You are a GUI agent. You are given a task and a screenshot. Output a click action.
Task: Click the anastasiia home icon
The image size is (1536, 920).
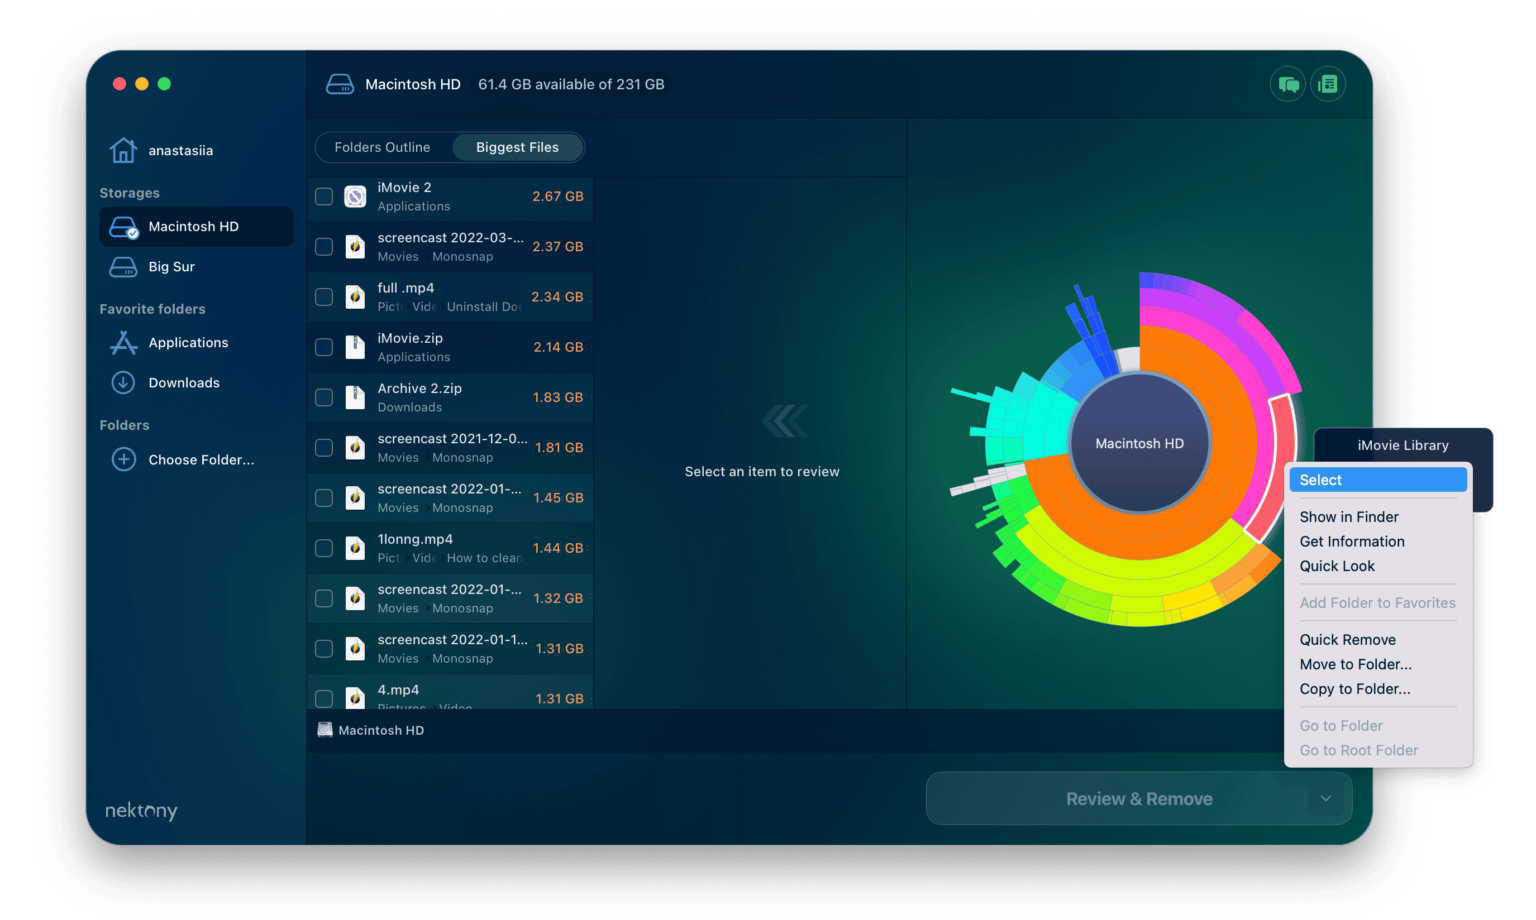123,149
